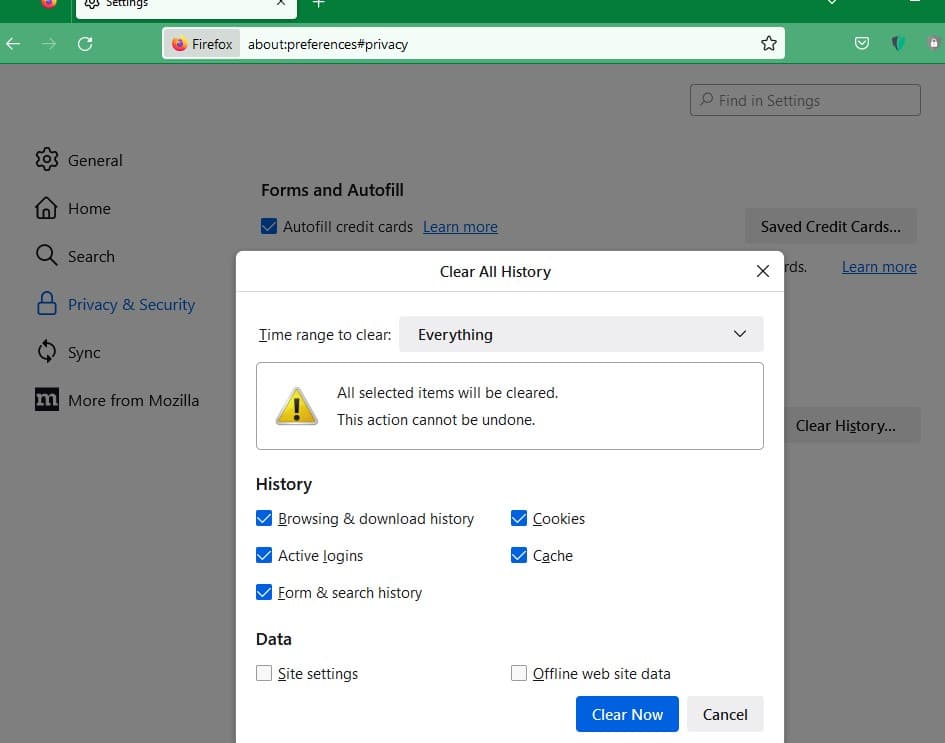This screenshot has width=945, height=743.
Task: Open the Pocket save icon
Action: click(862, 44)
